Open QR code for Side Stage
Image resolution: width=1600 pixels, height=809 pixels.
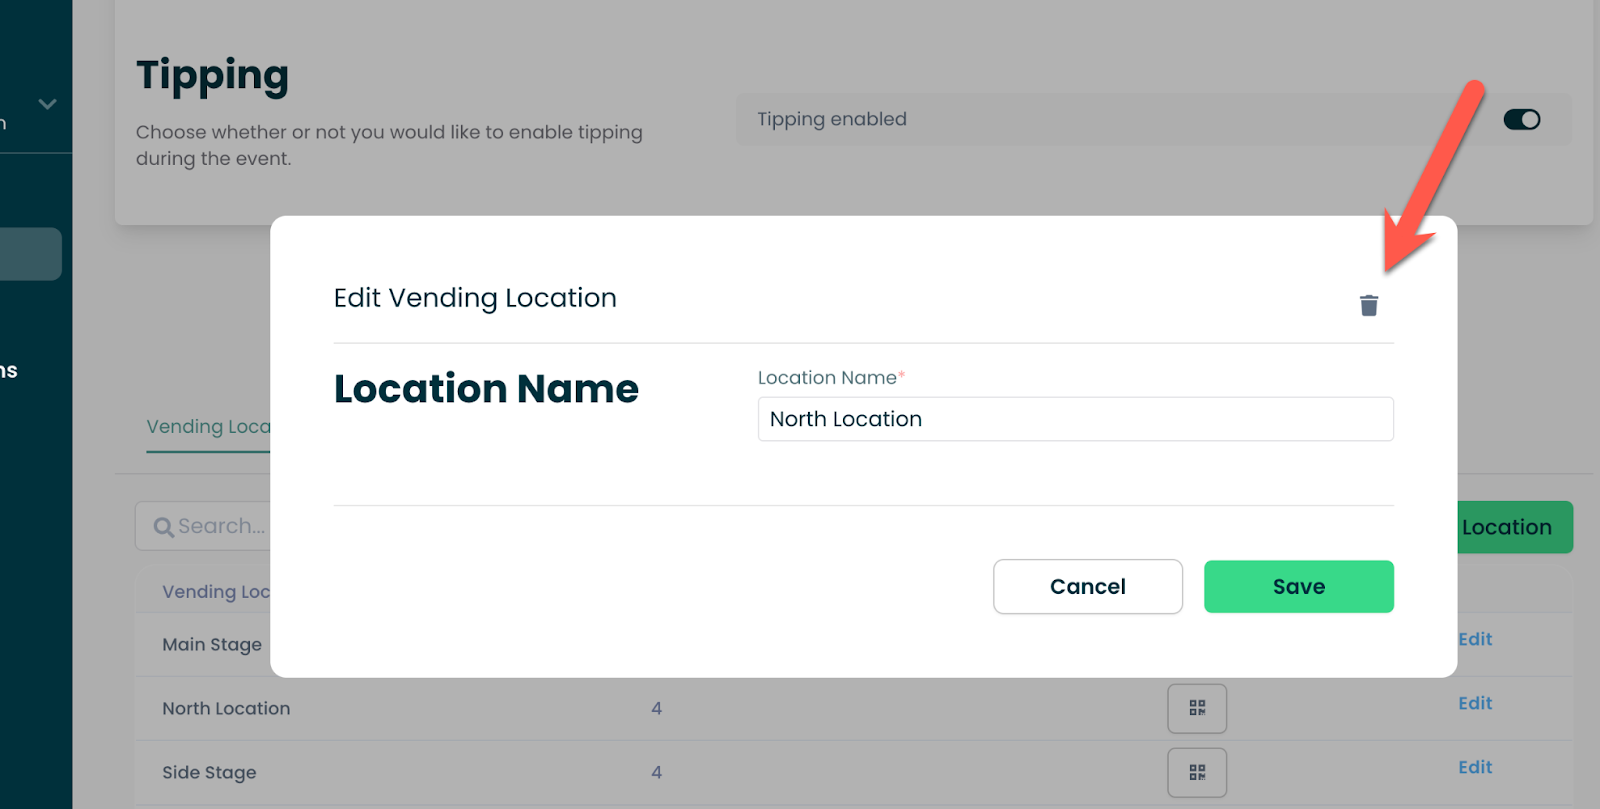1197,772
